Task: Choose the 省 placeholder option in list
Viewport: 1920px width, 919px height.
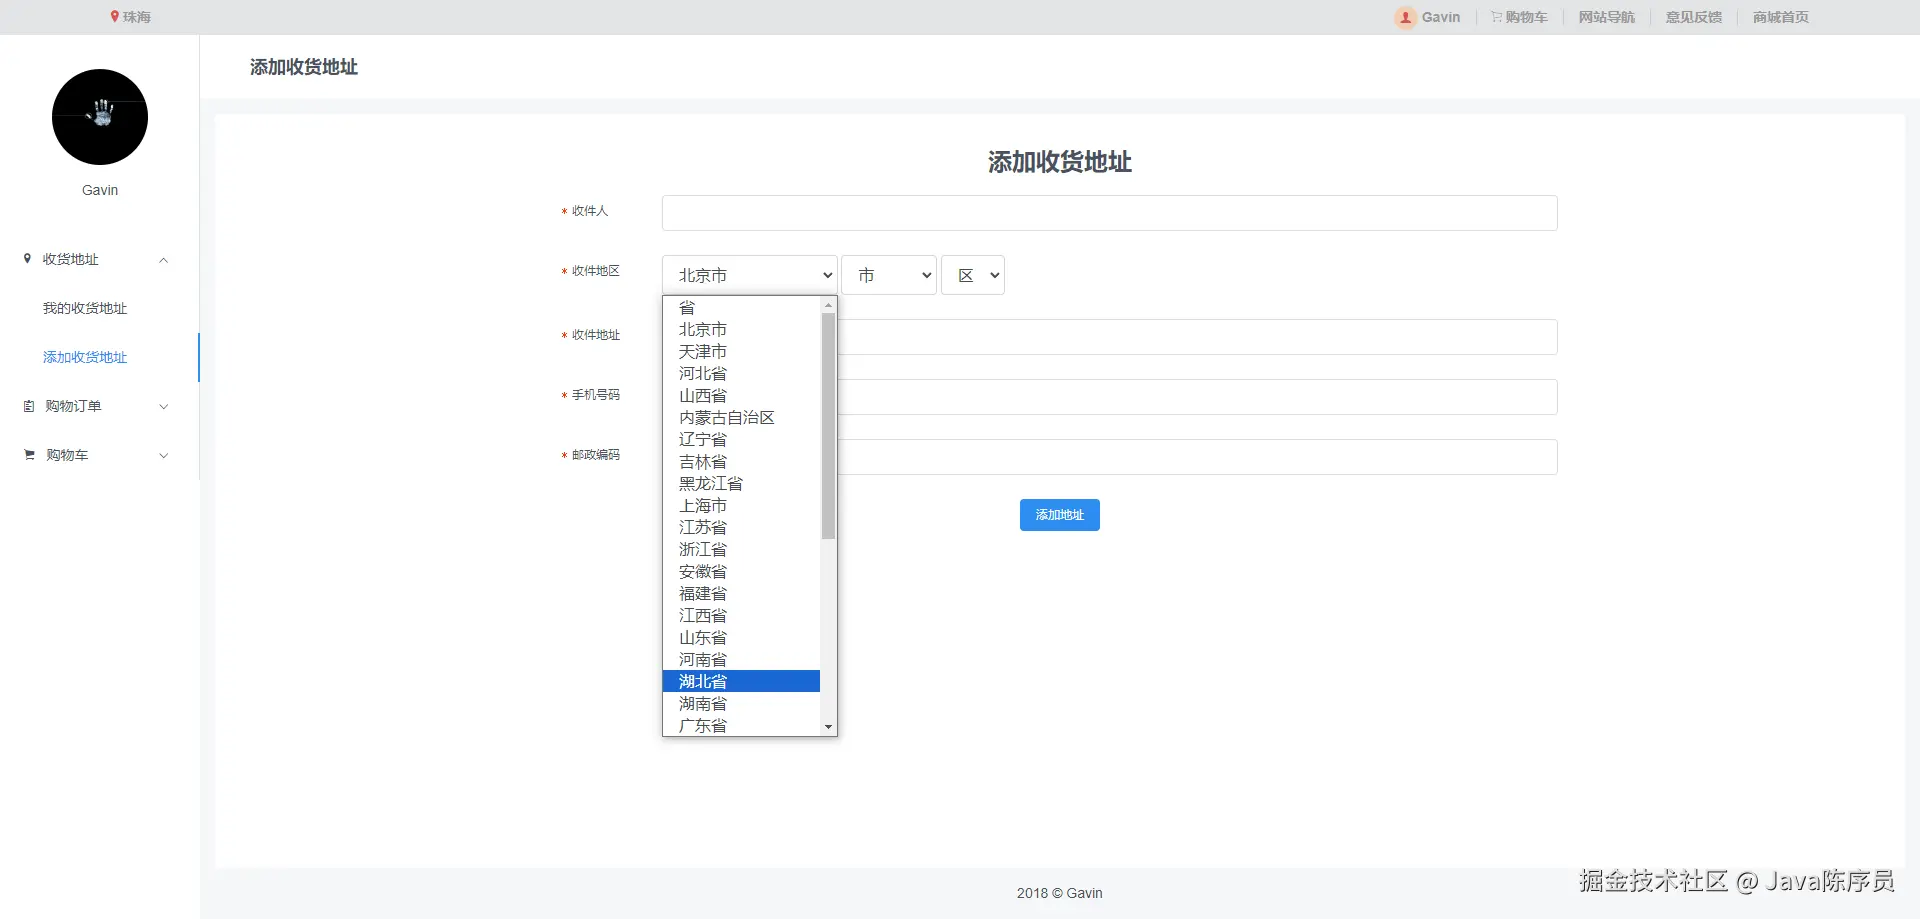Action: pos(741,307)
